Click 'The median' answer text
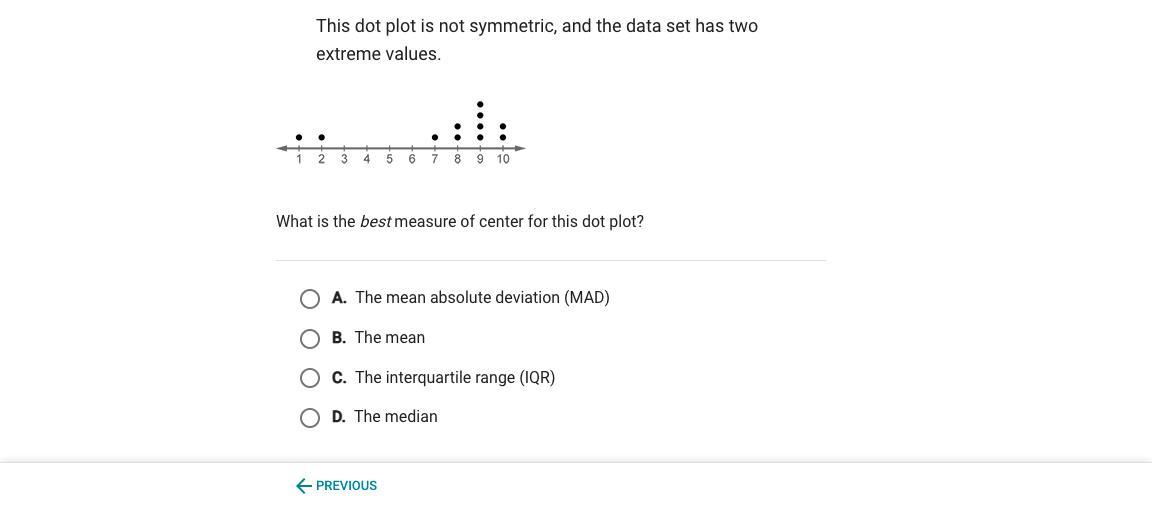Viewport: 1152px width, 510px height. coord(395,417)
